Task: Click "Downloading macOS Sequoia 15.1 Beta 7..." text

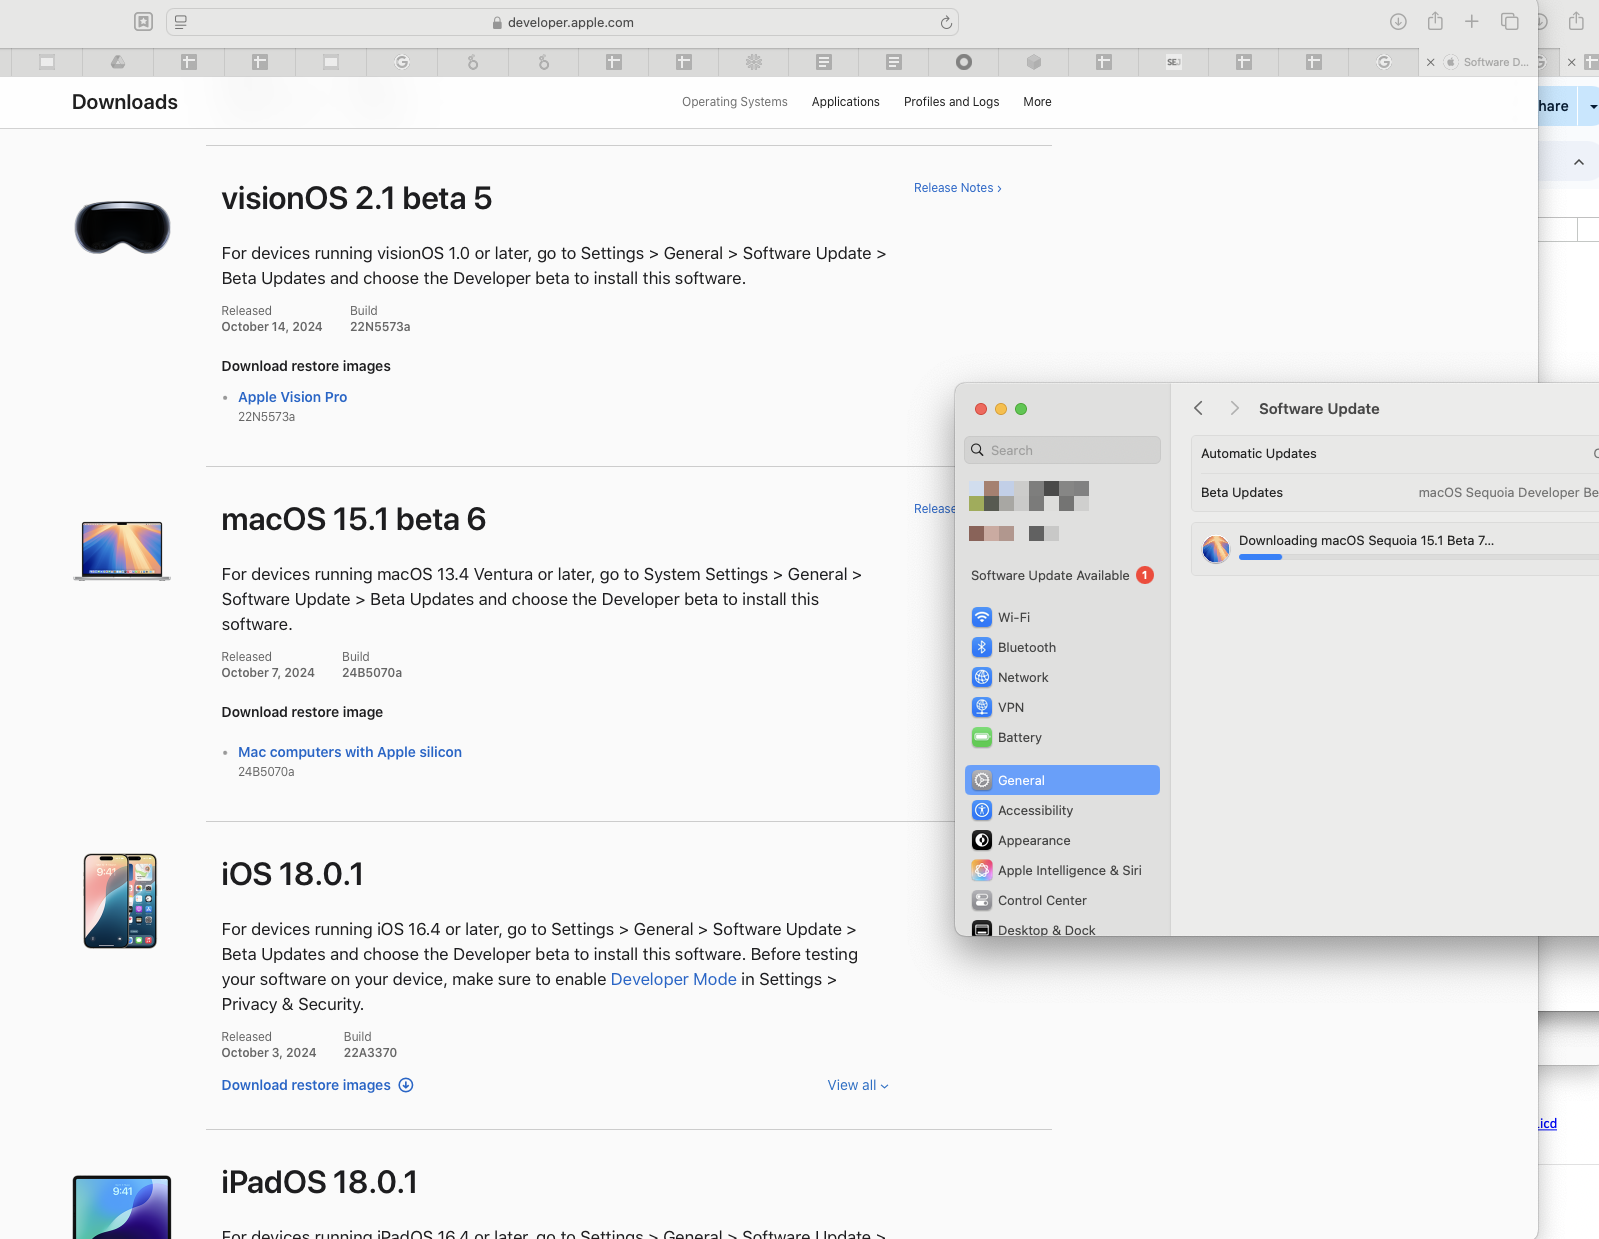Action: [1366, 540]
